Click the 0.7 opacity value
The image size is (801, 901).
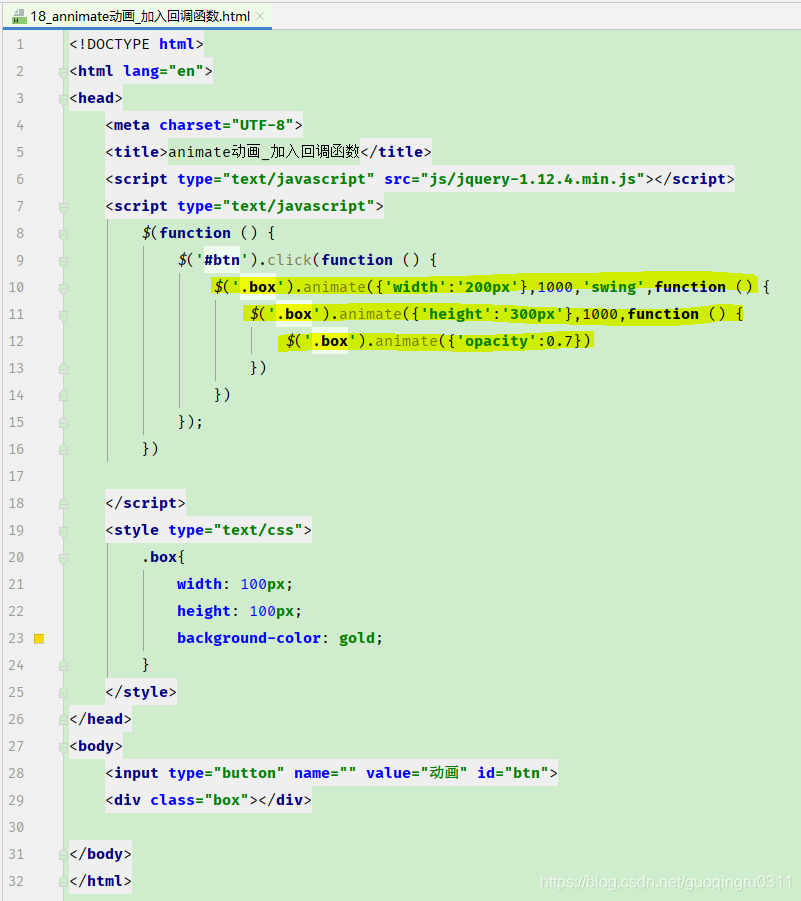tap(560, 341)
